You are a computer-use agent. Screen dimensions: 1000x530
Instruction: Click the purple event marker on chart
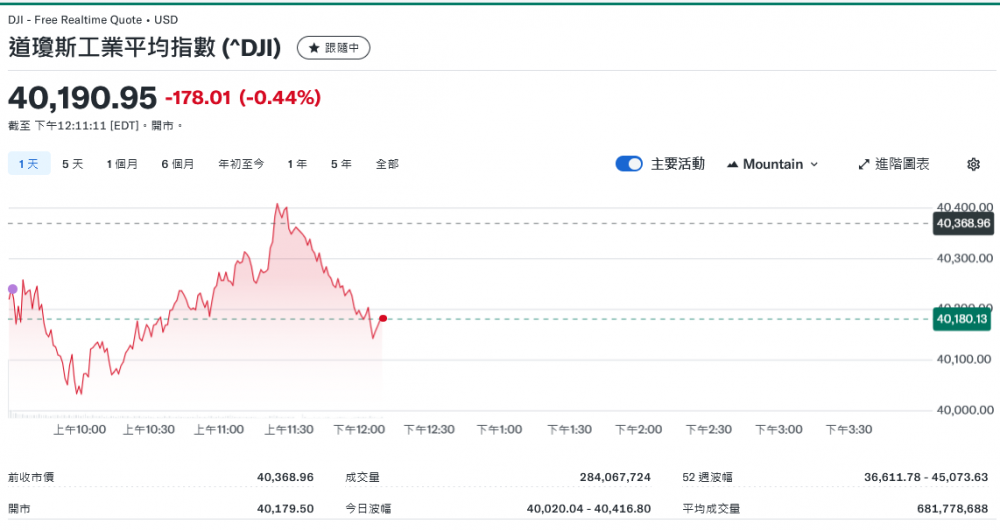tap(12, 289)
